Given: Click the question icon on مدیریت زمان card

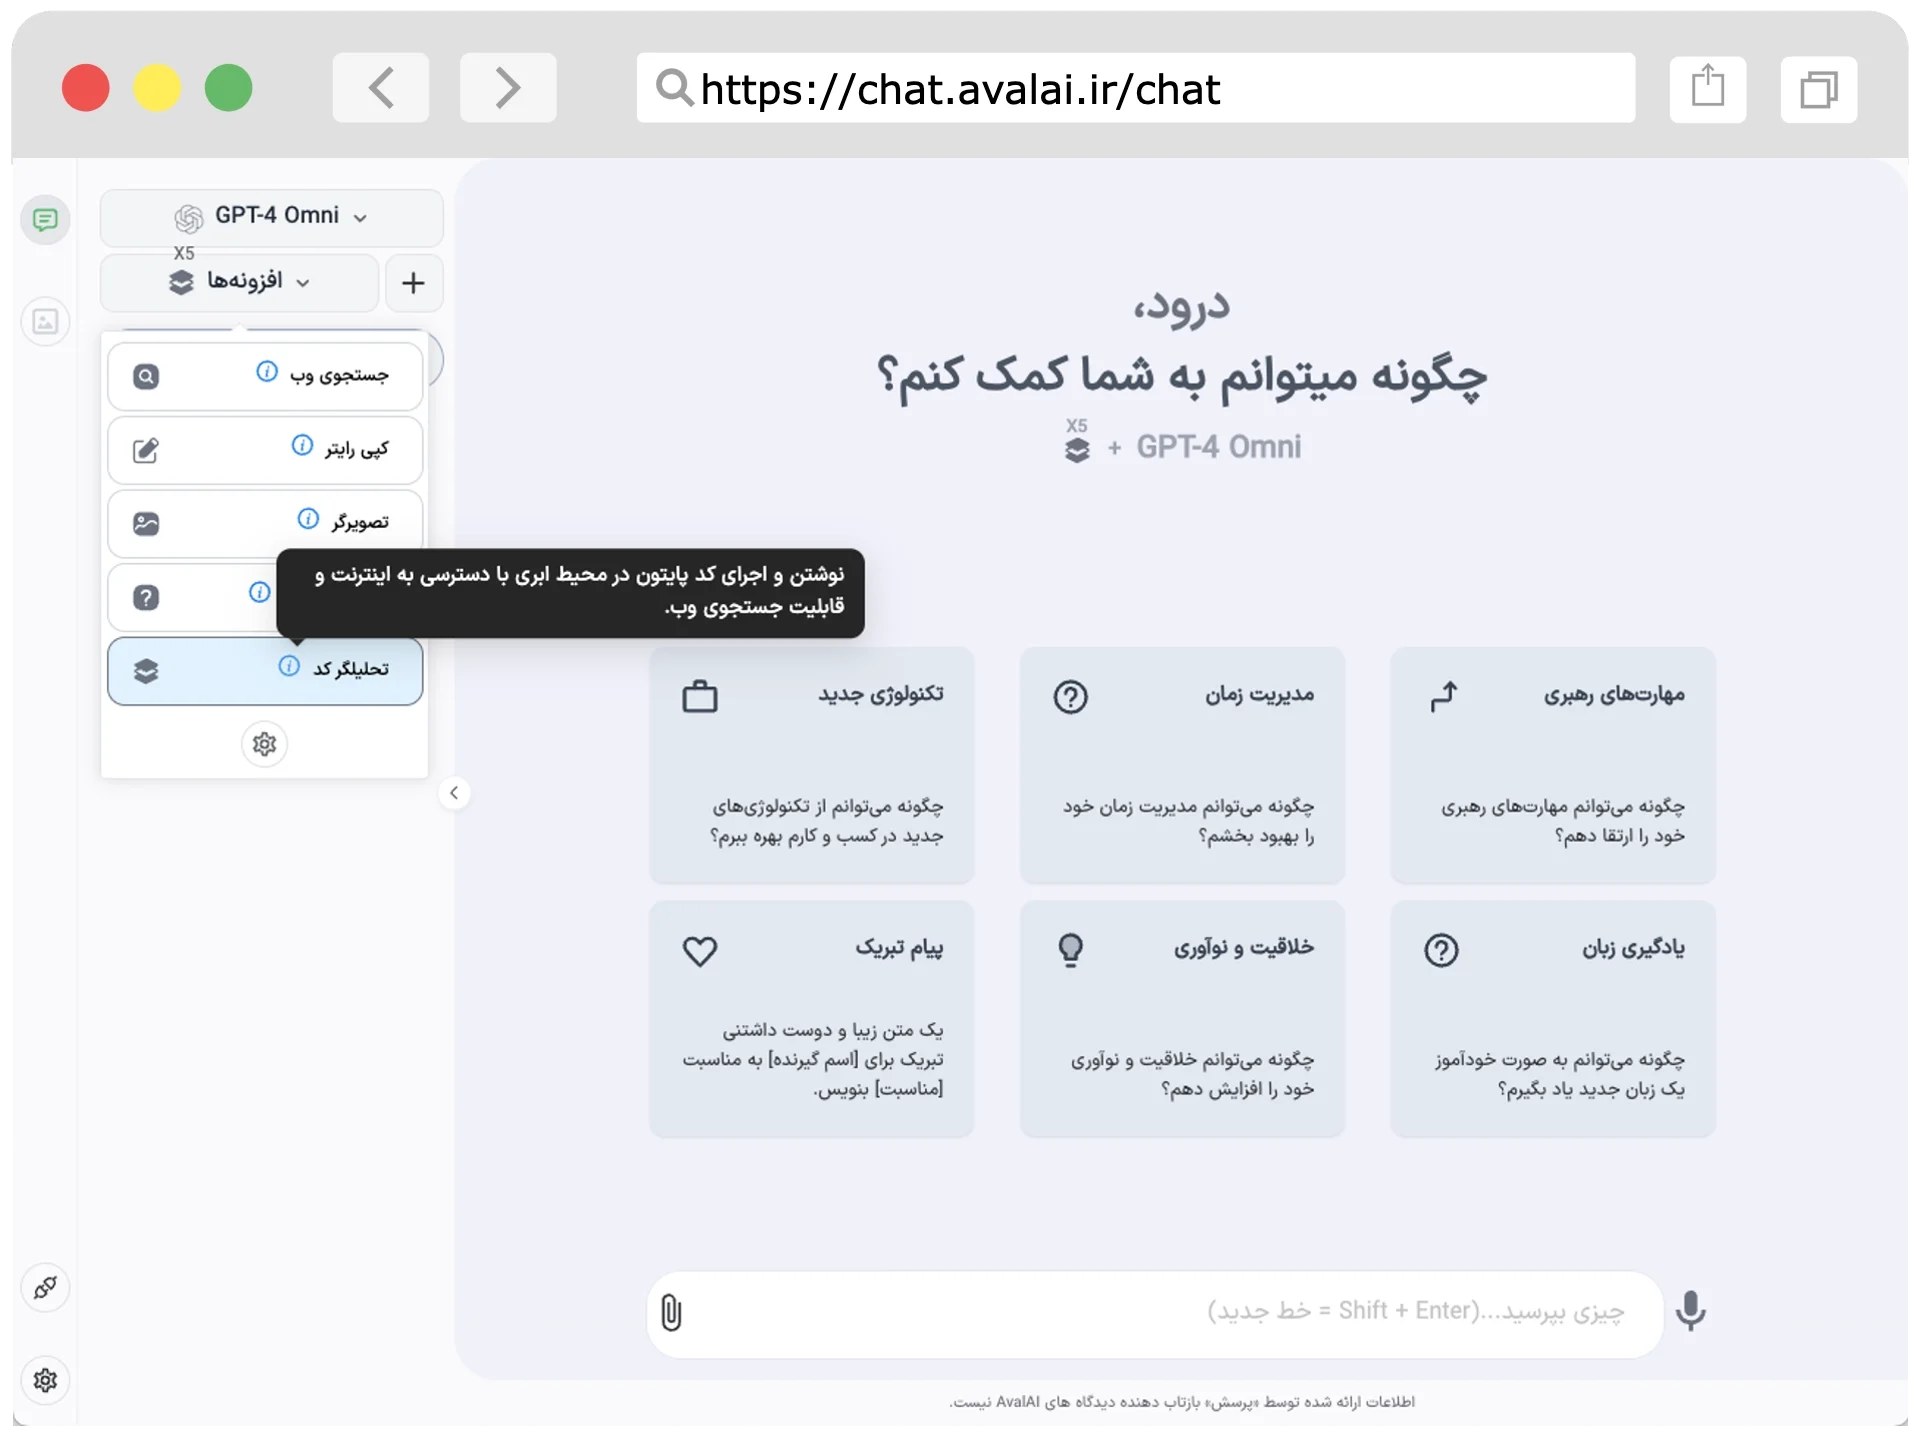Looking at the screenshot, I should click(1071, 696).
